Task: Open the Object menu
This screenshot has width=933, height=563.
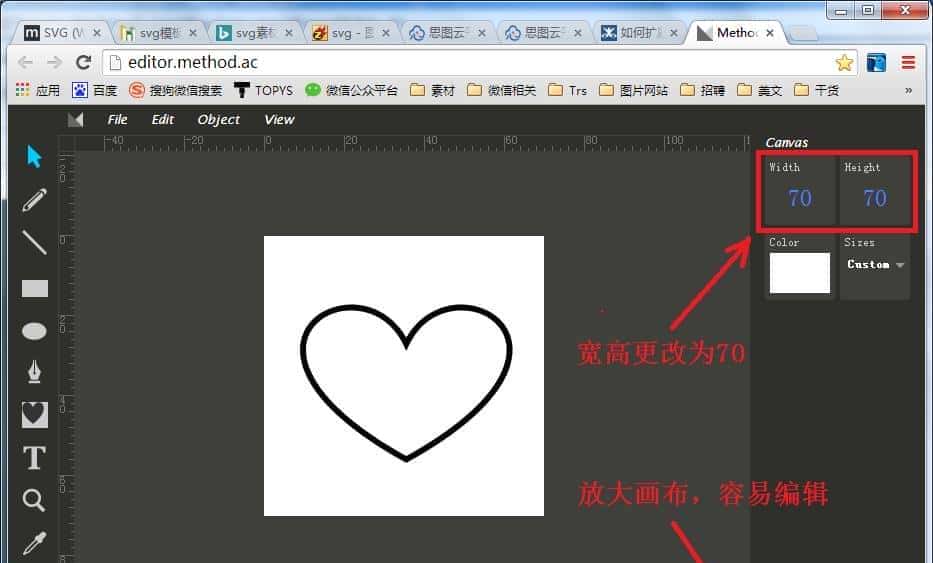Action: [x=218, y=120]
